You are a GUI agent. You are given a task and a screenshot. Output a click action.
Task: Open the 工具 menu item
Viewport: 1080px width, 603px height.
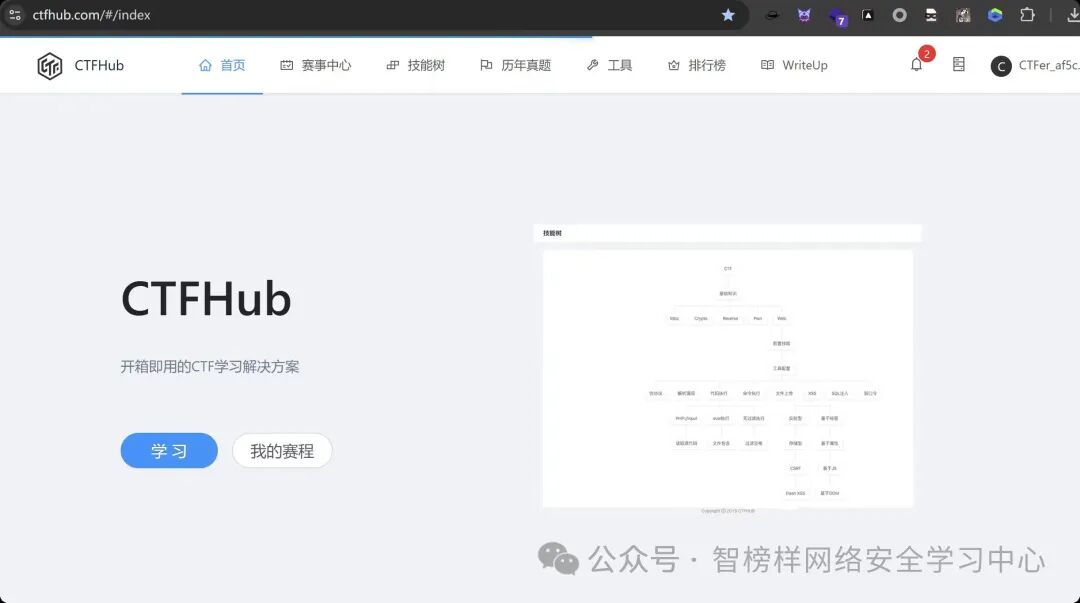click(x=609, y=65)
